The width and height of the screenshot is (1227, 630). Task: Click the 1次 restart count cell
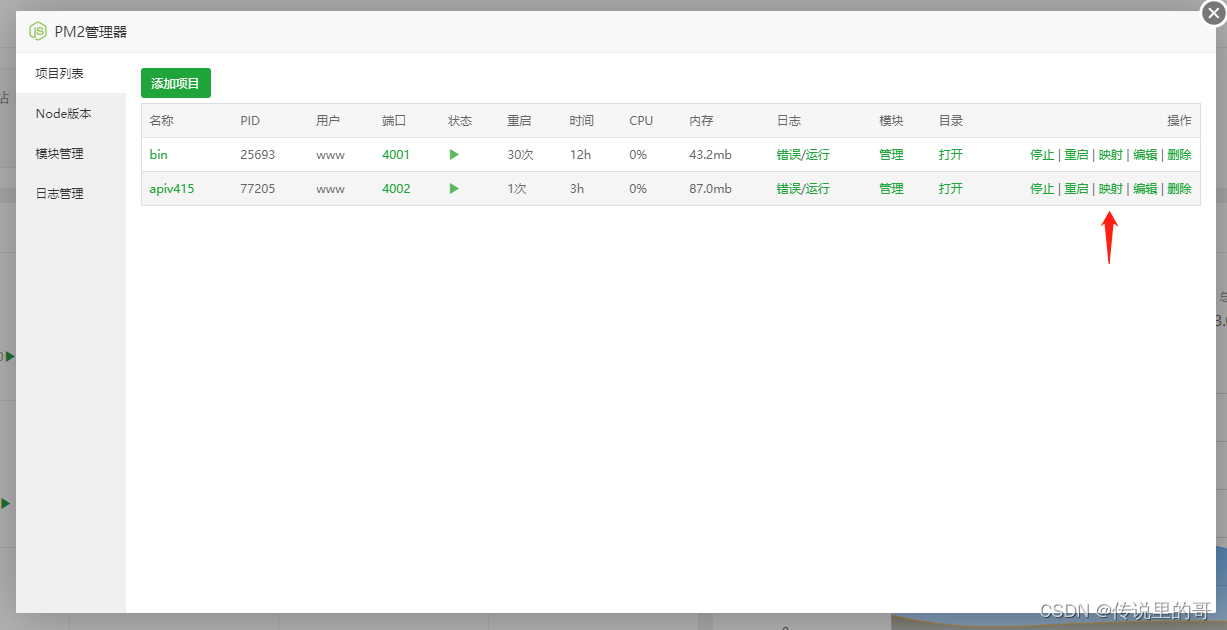coord(517,188)
